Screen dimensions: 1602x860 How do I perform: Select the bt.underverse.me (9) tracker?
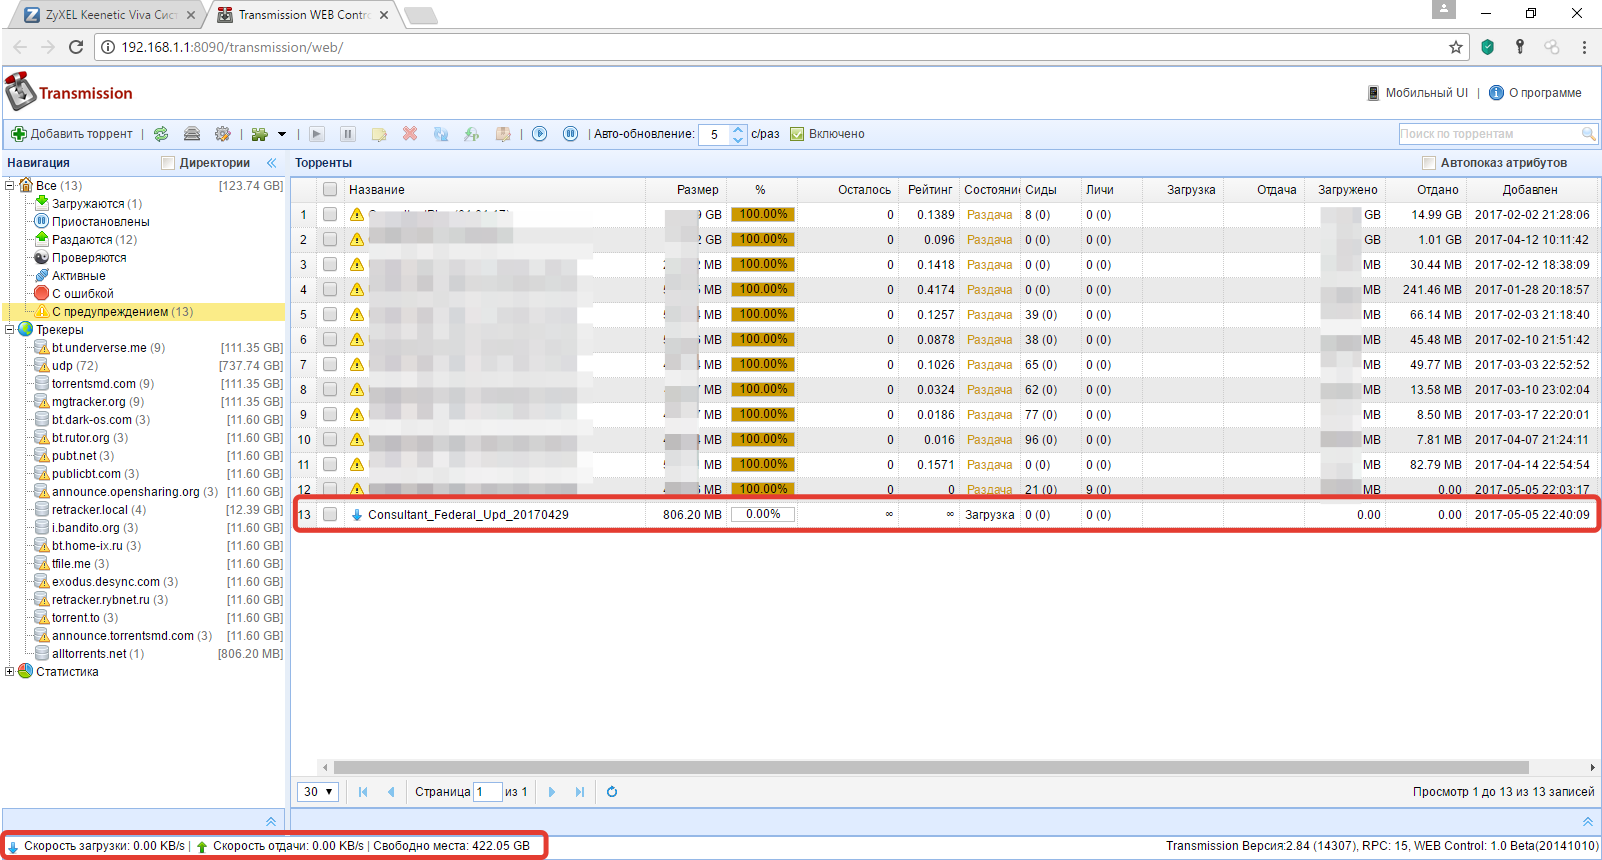pyautogui.click(x=109, y=347)
